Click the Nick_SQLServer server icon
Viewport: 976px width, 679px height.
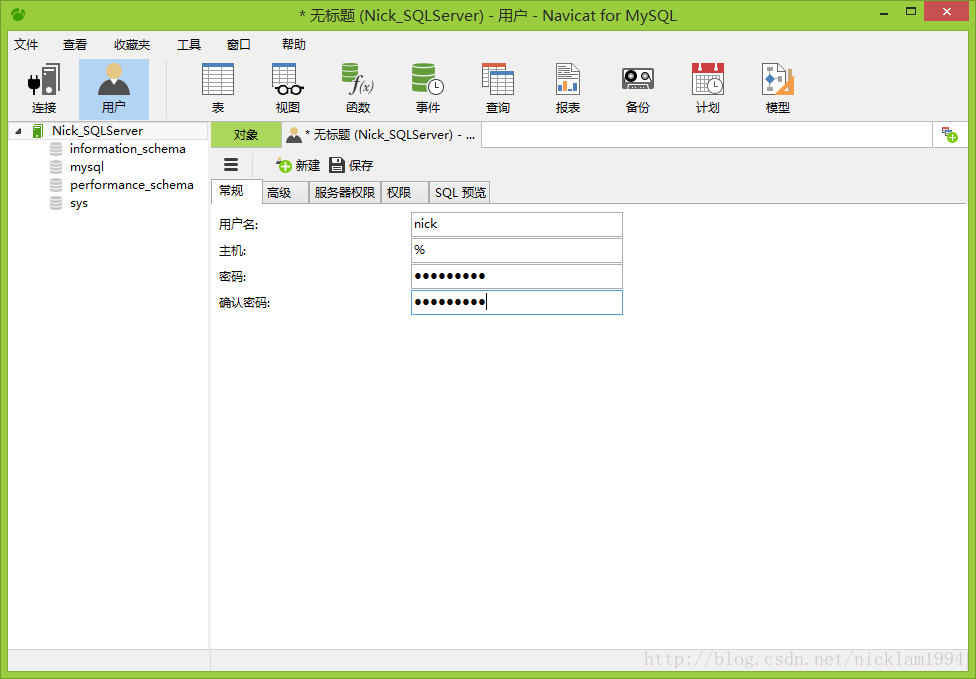pyautogui.click(x=38, y=131)
